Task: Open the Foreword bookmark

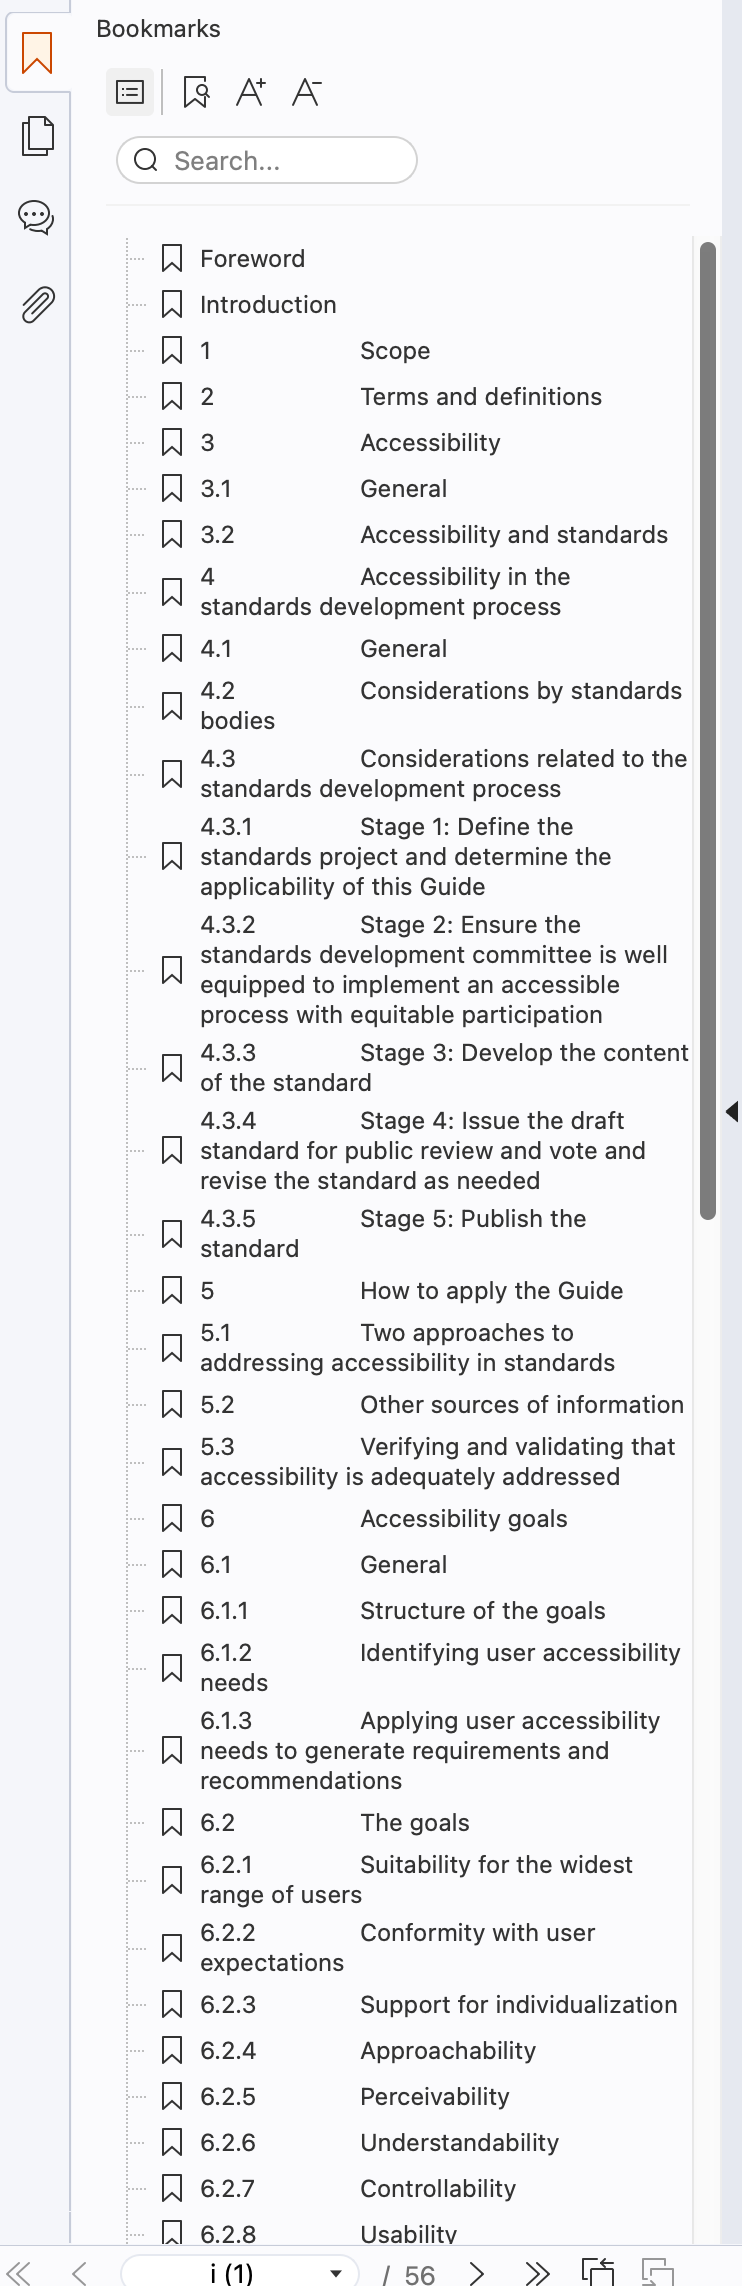Action: [x=252, y=259]
